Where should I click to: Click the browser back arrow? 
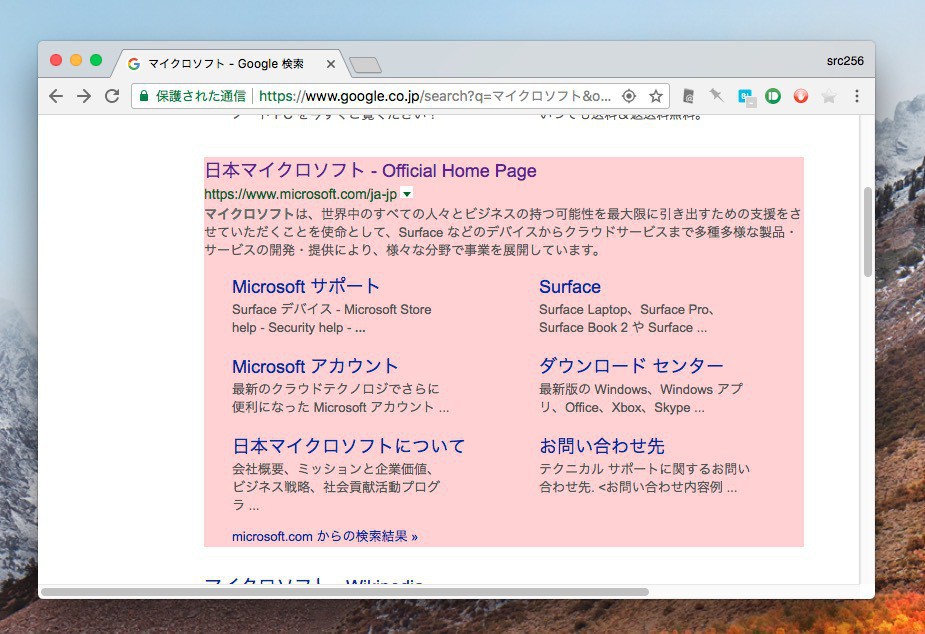click(56, 96)
